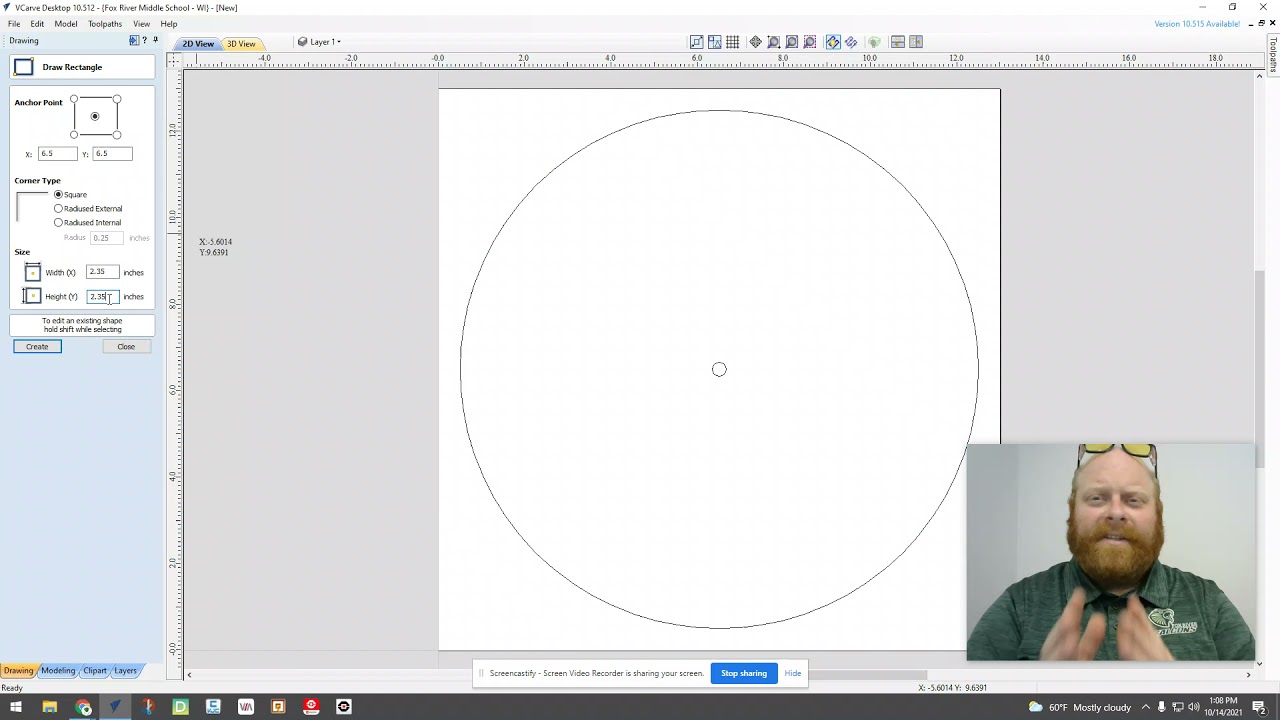Click Version 10.515 Available link

[1197, 24]
